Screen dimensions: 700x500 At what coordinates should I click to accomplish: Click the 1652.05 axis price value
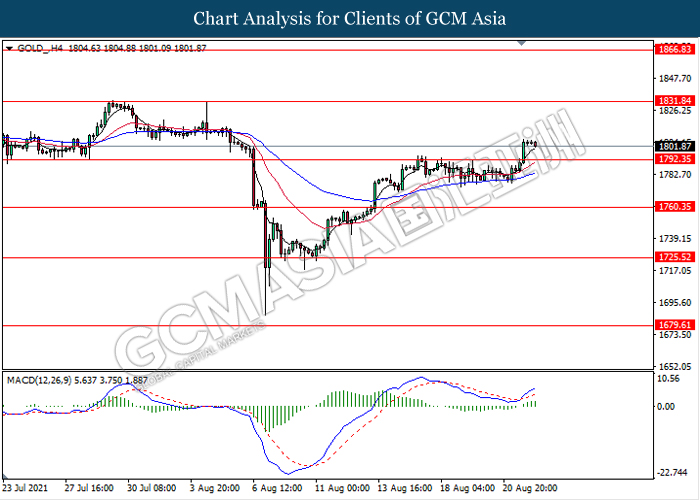675,367
